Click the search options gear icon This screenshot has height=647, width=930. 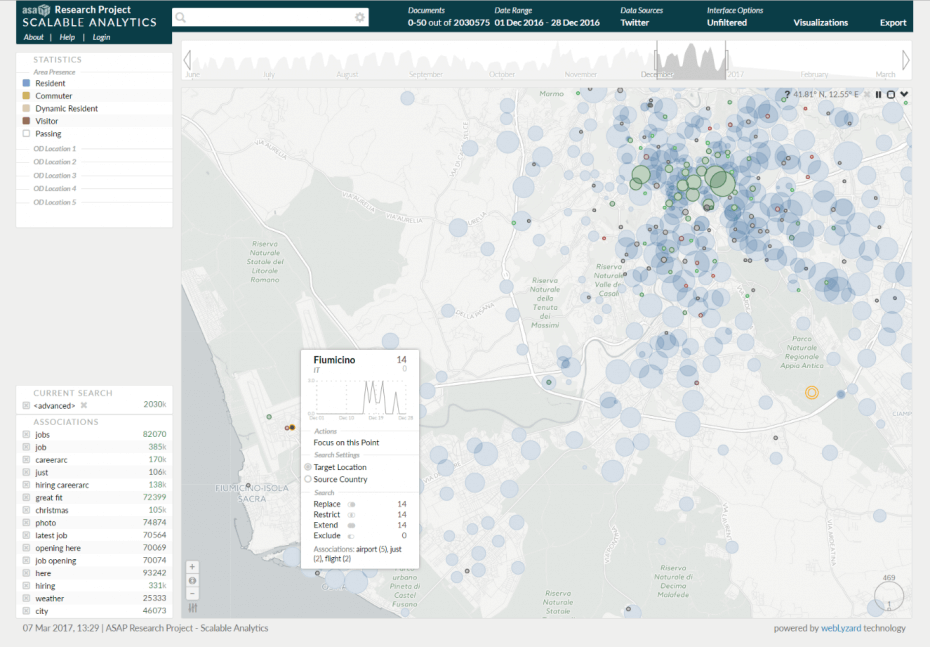click(x=360, y=17)
